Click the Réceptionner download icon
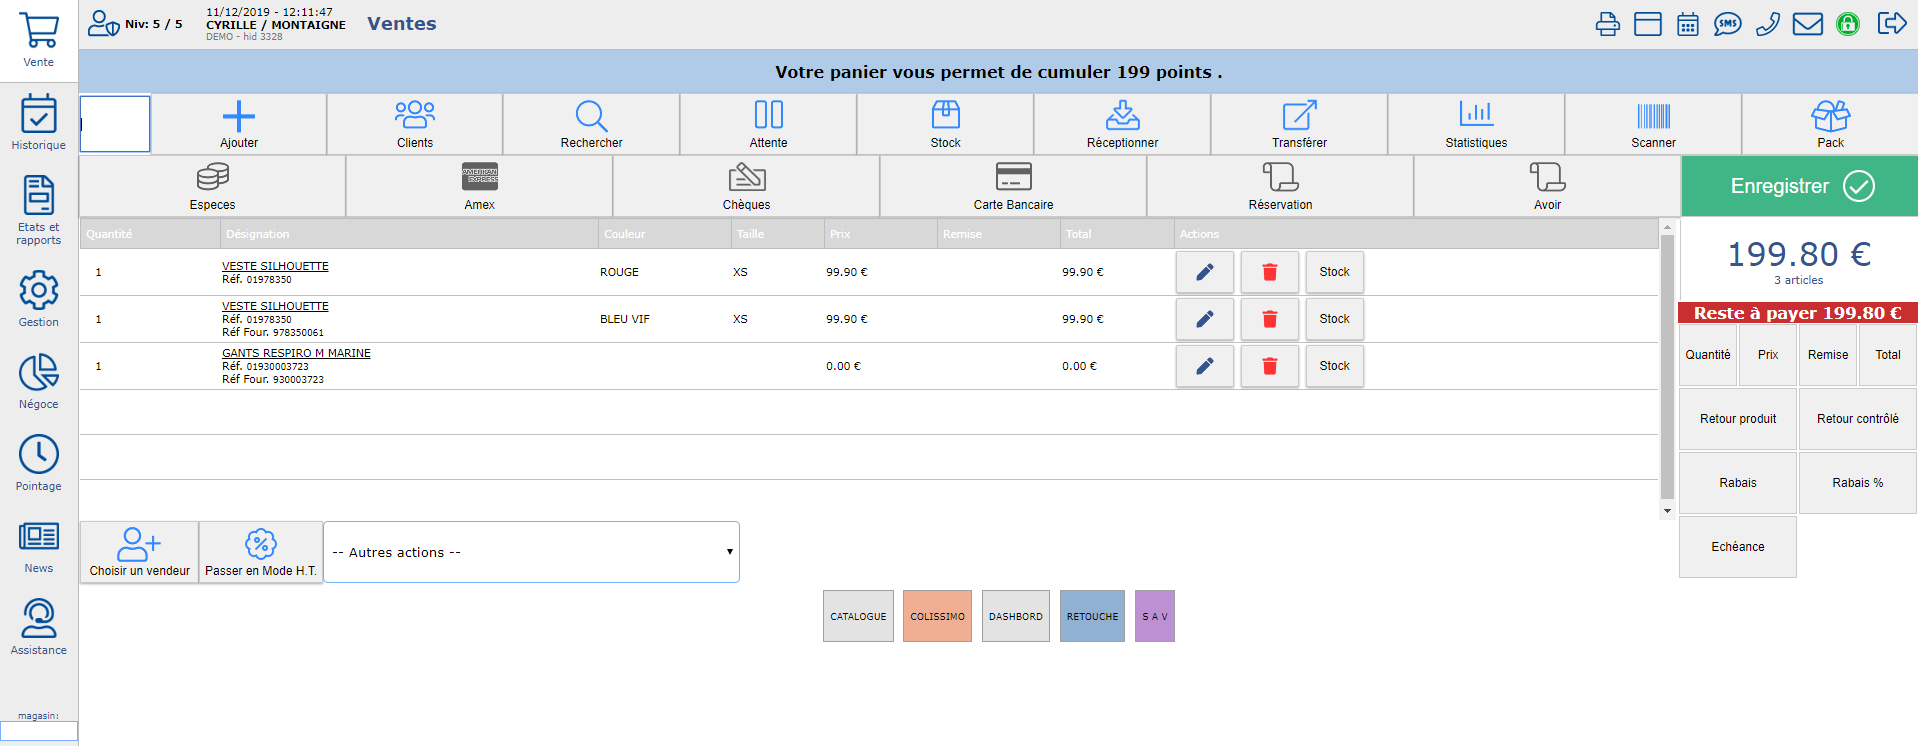Viewport: 1918px width, 746px height. pyautogui.click(x=1122, y=115)
